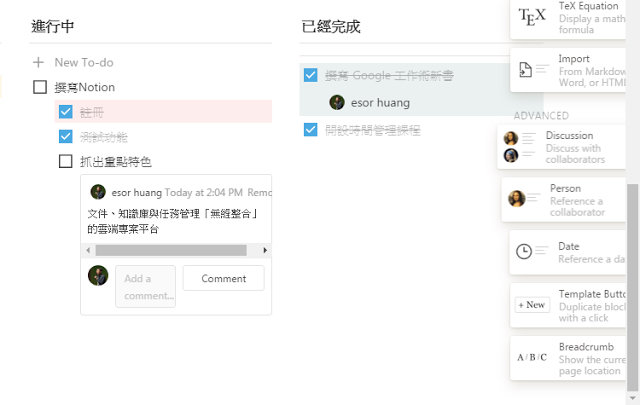Check the 撰寫Notion to-do checkbox
Image resolution: width=640 pixels, height=405 pixels.
pos(40,87)
